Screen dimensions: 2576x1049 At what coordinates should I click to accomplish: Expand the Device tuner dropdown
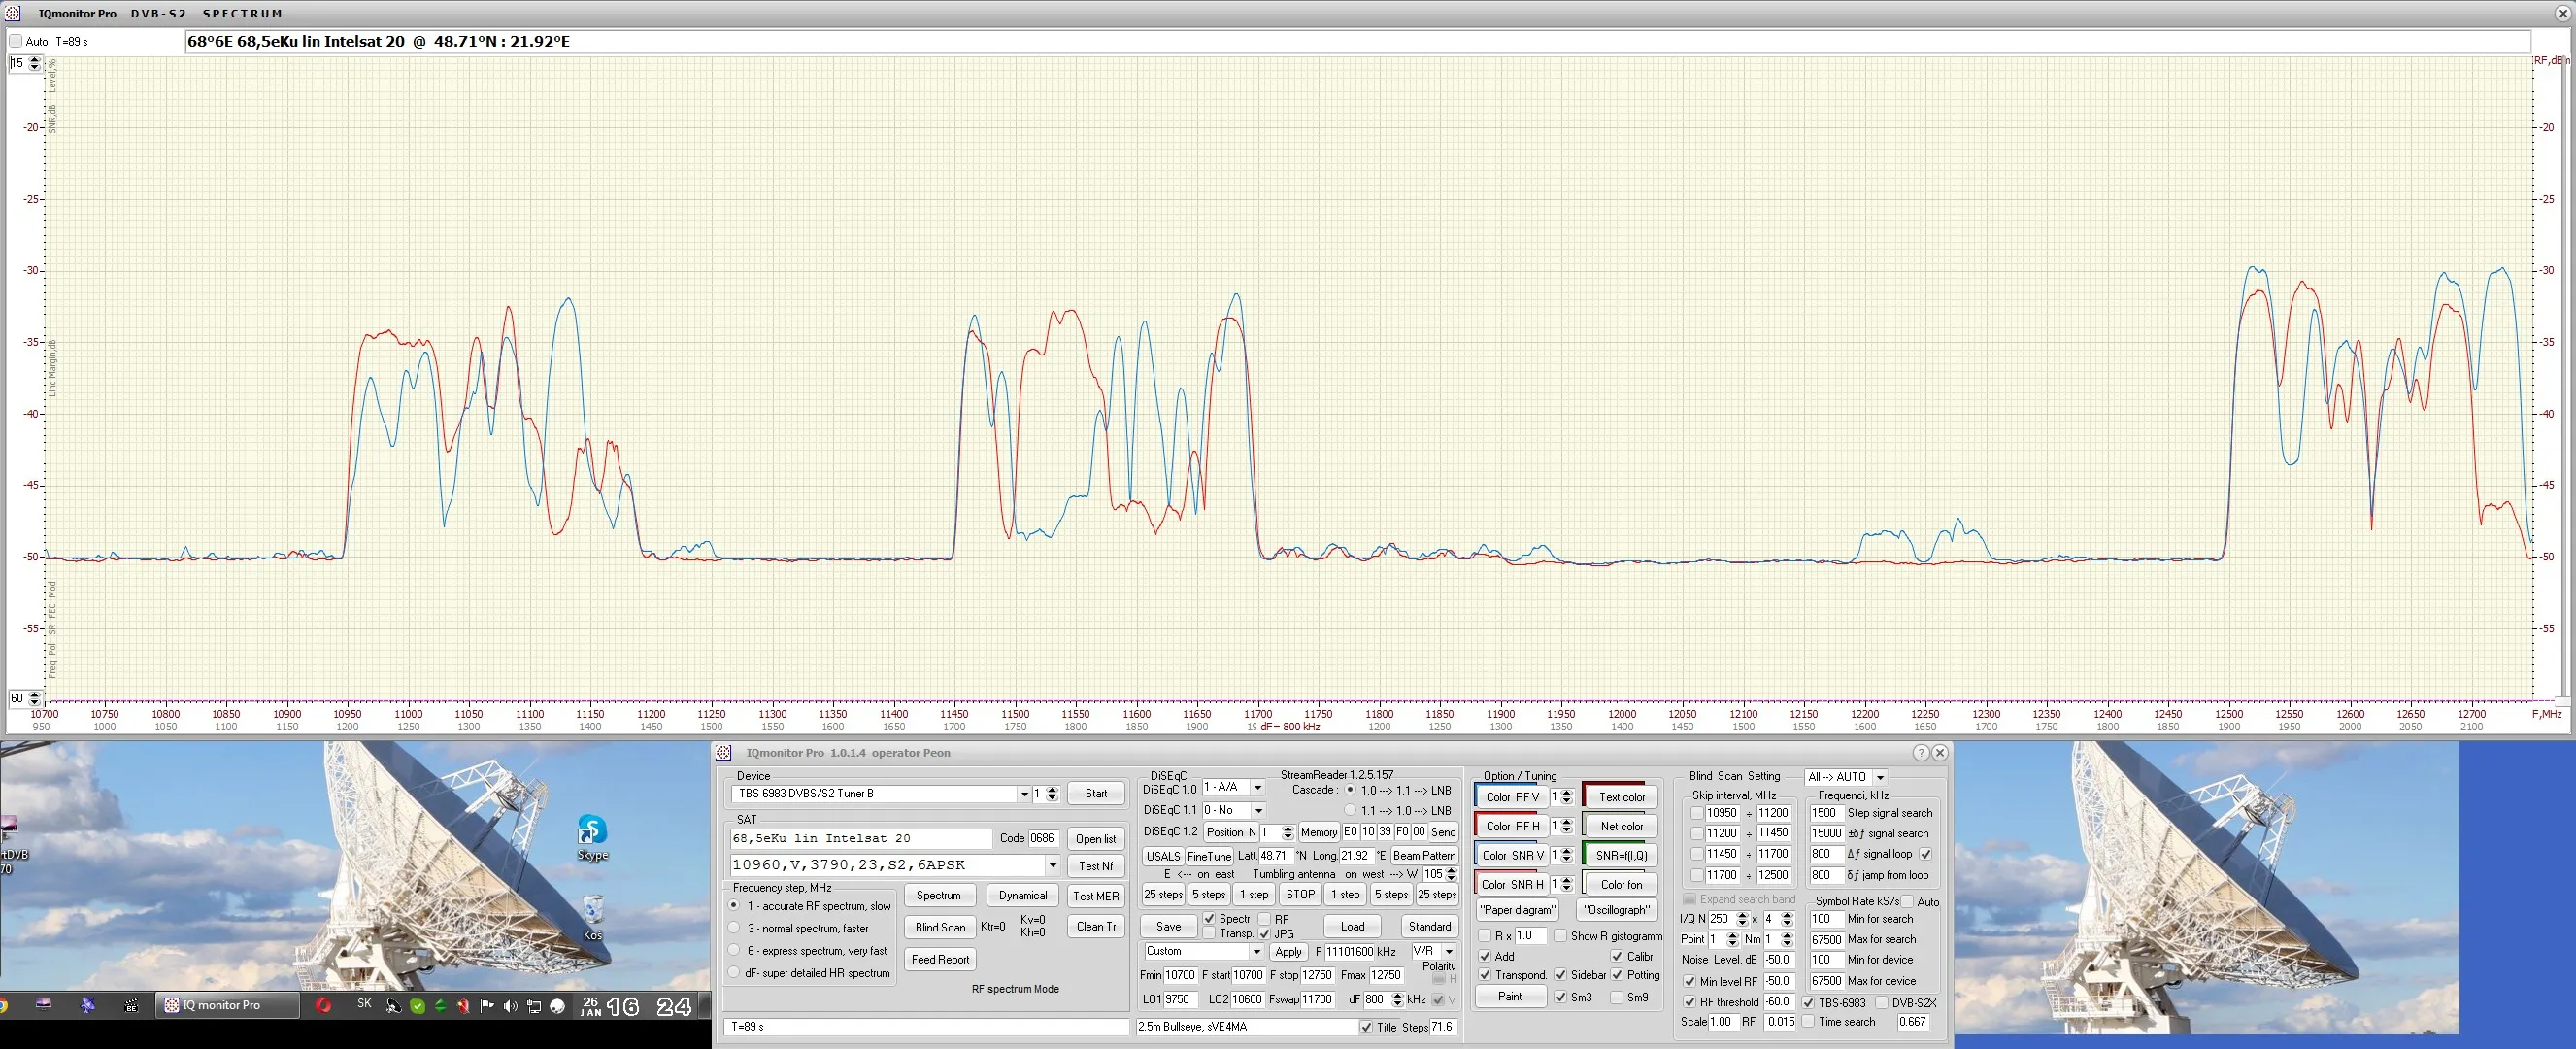coord(1023,794)
